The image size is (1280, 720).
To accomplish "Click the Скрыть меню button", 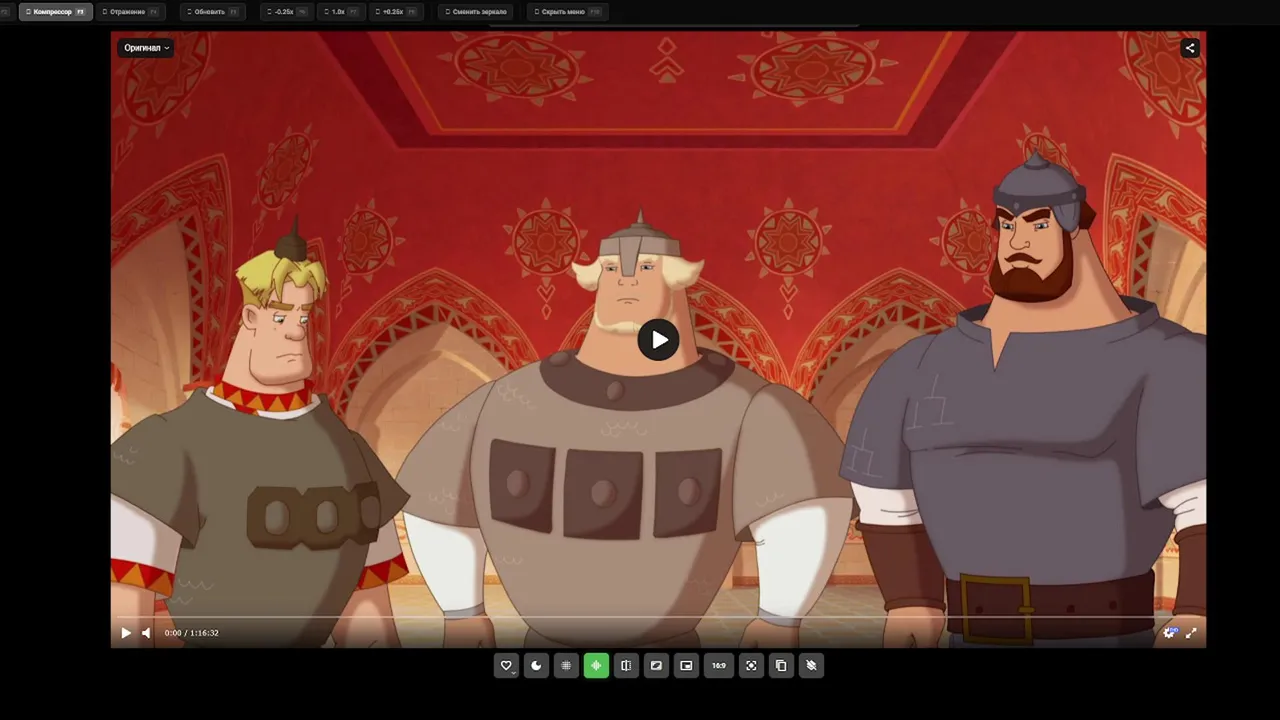I will point(567,12).
